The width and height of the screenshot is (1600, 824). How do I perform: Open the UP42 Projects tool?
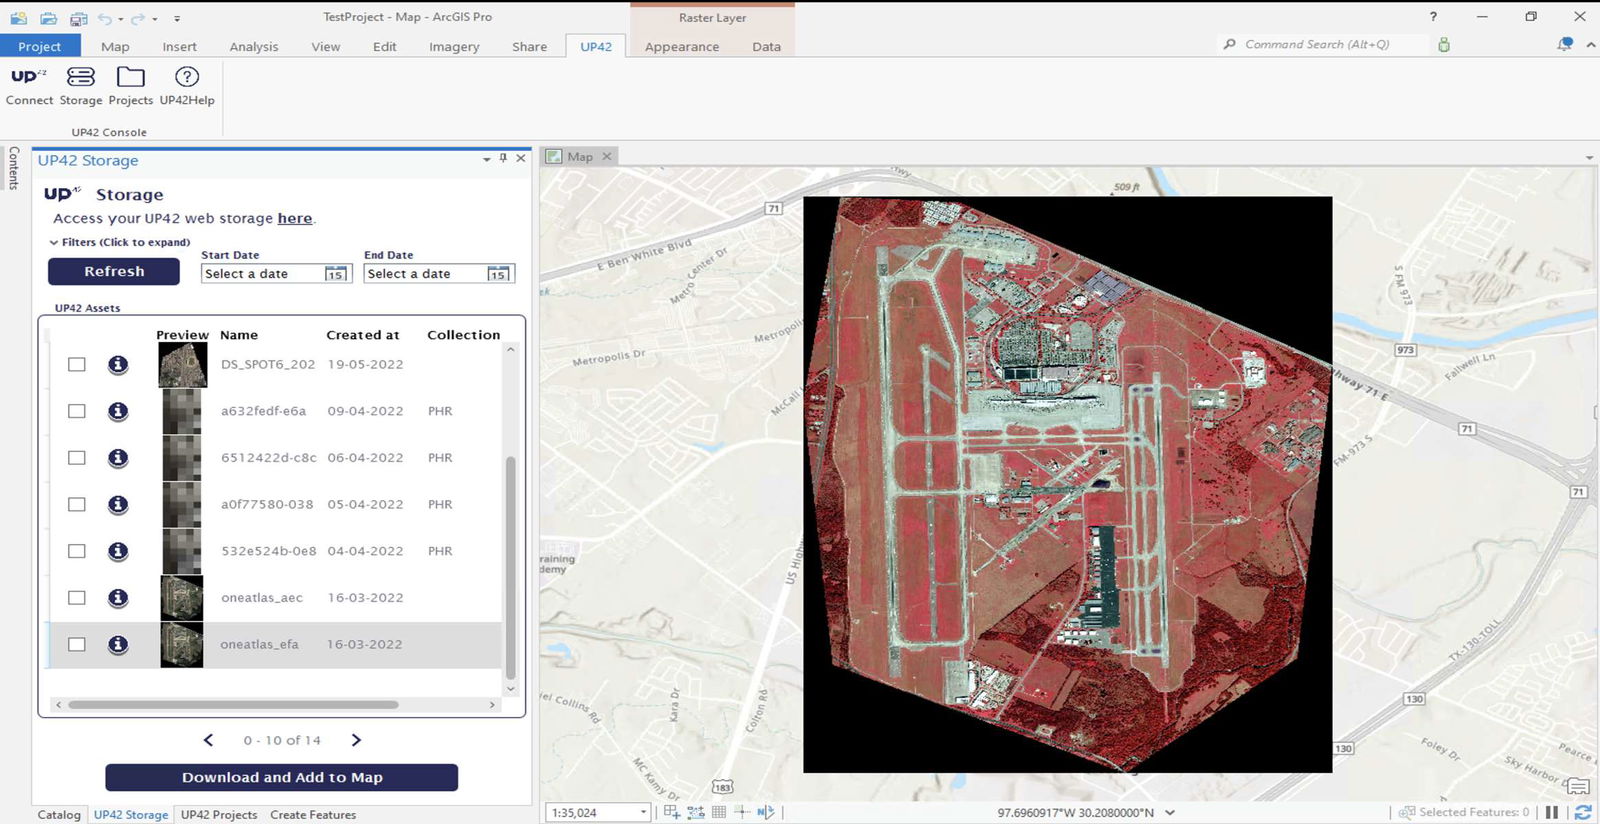pos(131,86)
